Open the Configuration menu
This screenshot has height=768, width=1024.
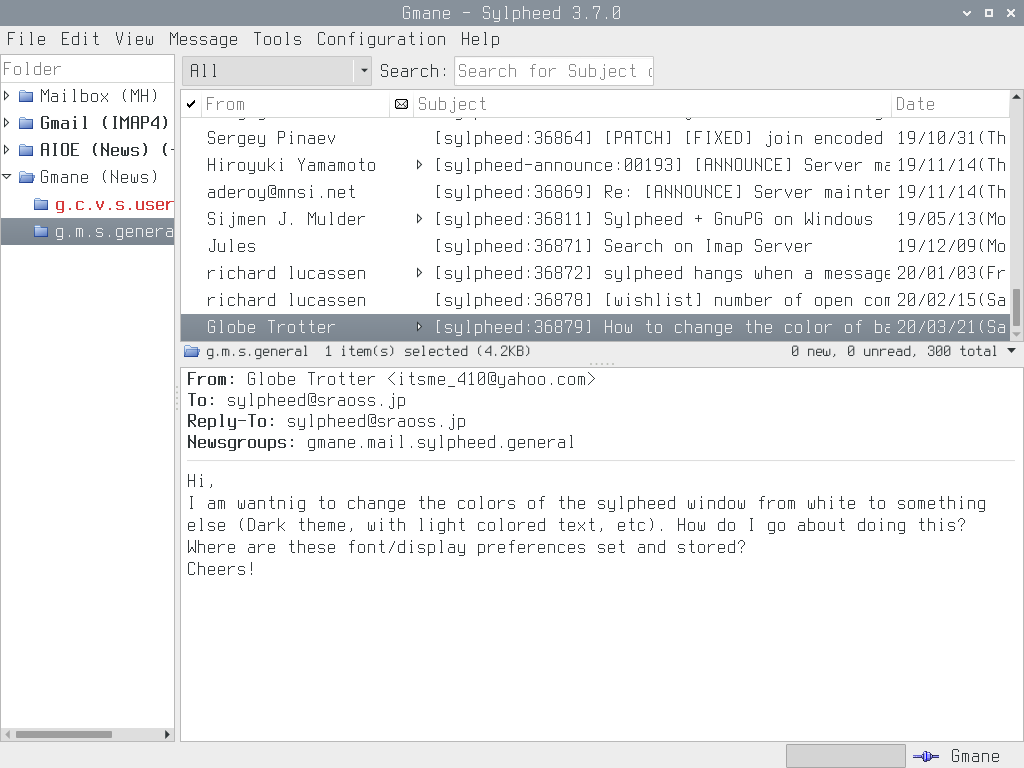[381, 39]
